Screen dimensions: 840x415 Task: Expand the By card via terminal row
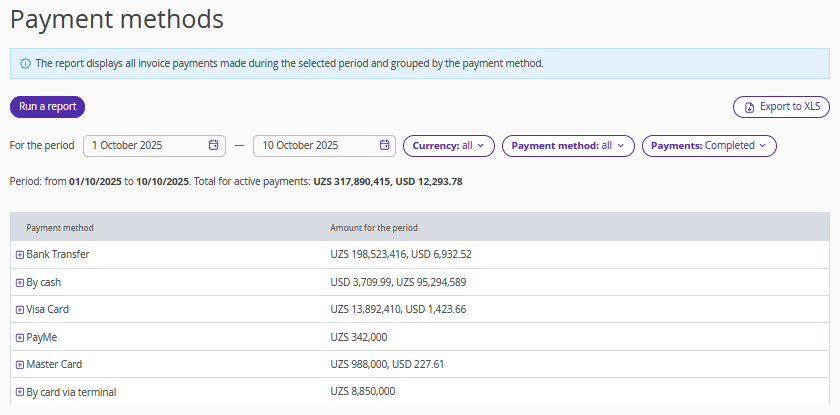(x=20, y=392)
